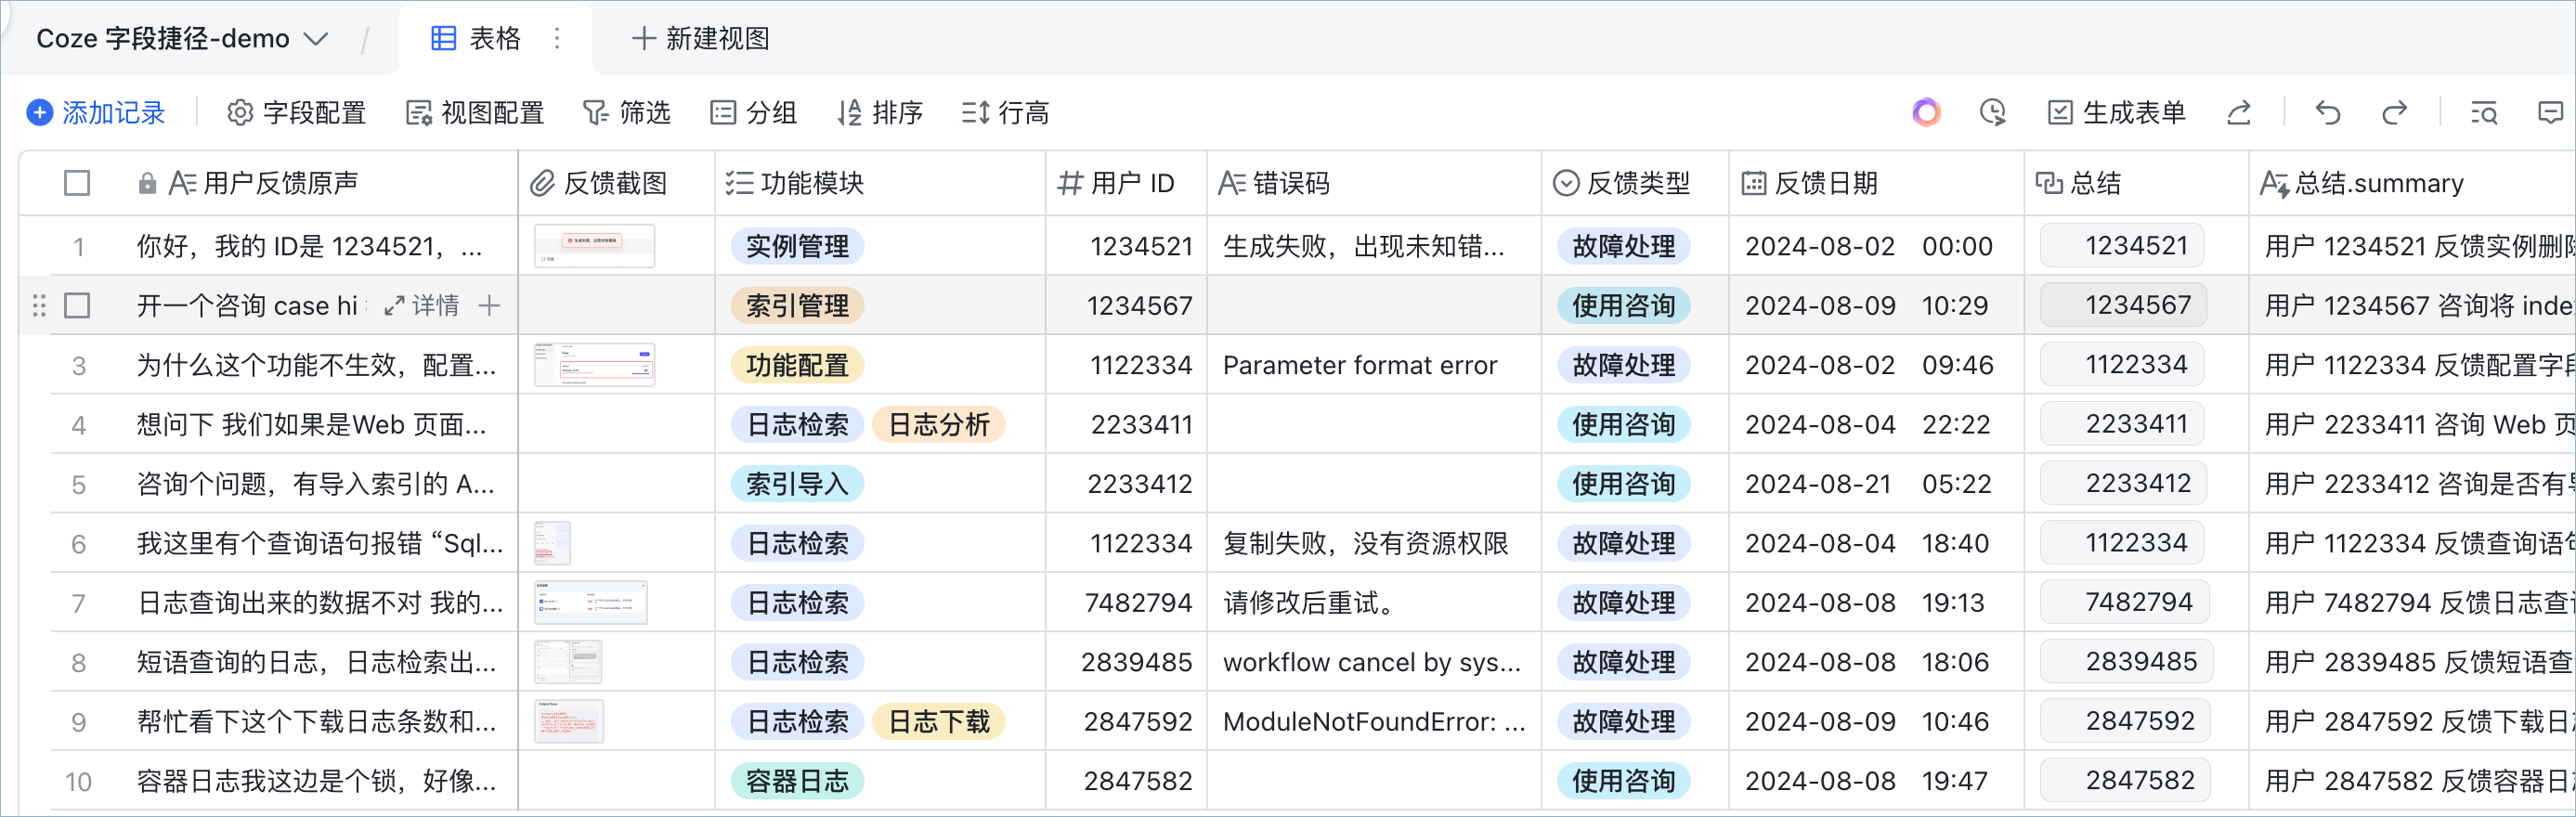
Task: Click the share arrow icon
Action: pos(2239,113)
